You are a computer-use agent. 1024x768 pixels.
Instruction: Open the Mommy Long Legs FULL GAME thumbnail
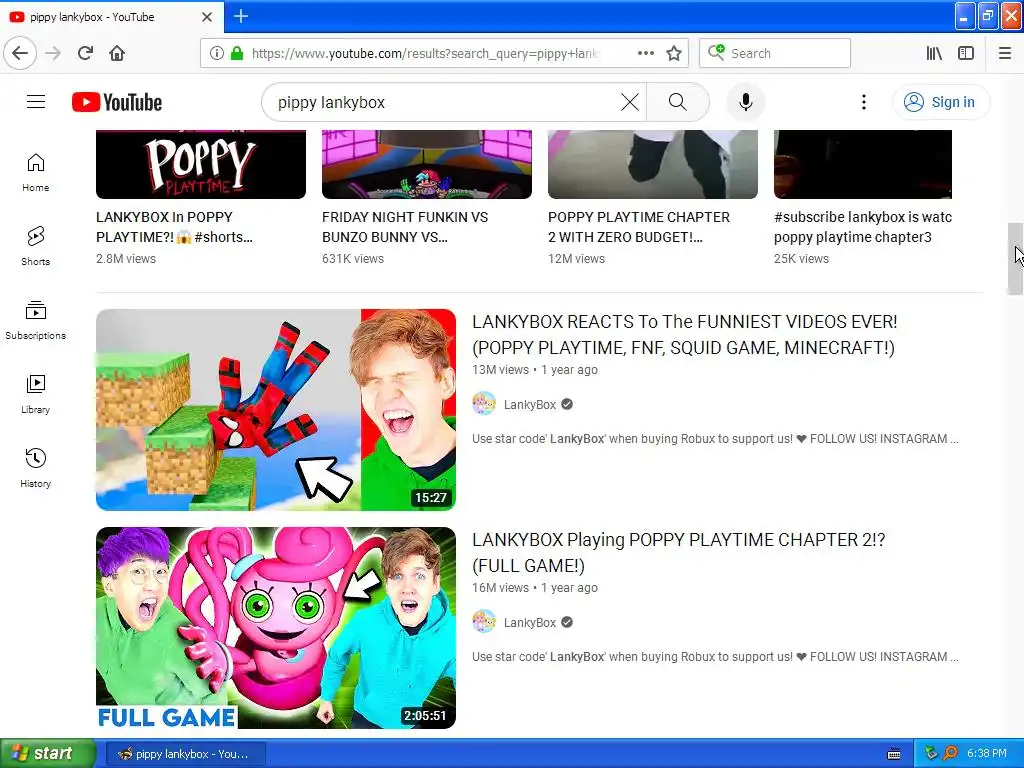tap(276, 628)
